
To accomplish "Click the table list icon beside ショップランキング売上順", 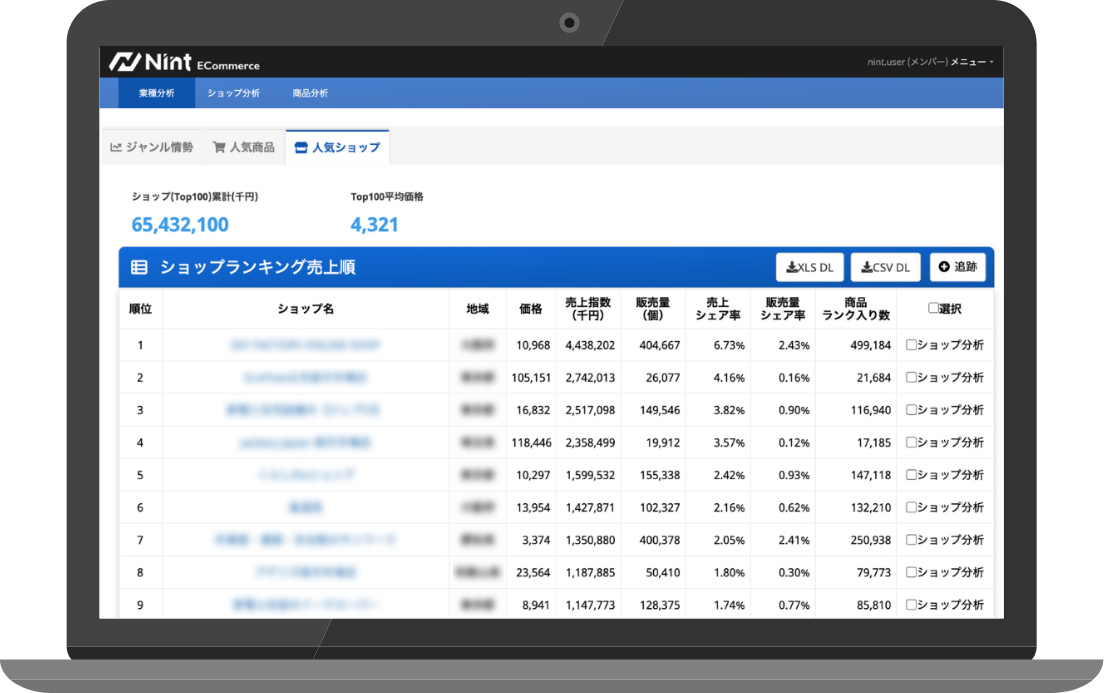I will [x=139, y=268].
